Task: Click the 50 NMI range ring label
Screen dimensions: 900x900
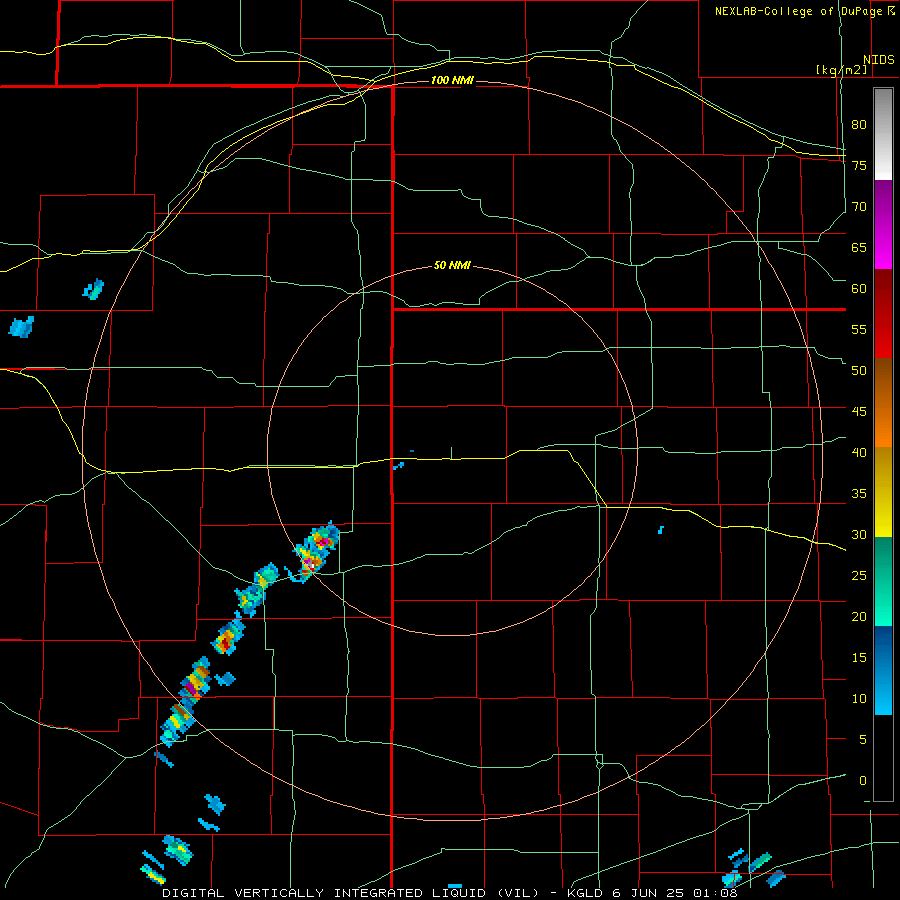Action: (x=452, y=265)
